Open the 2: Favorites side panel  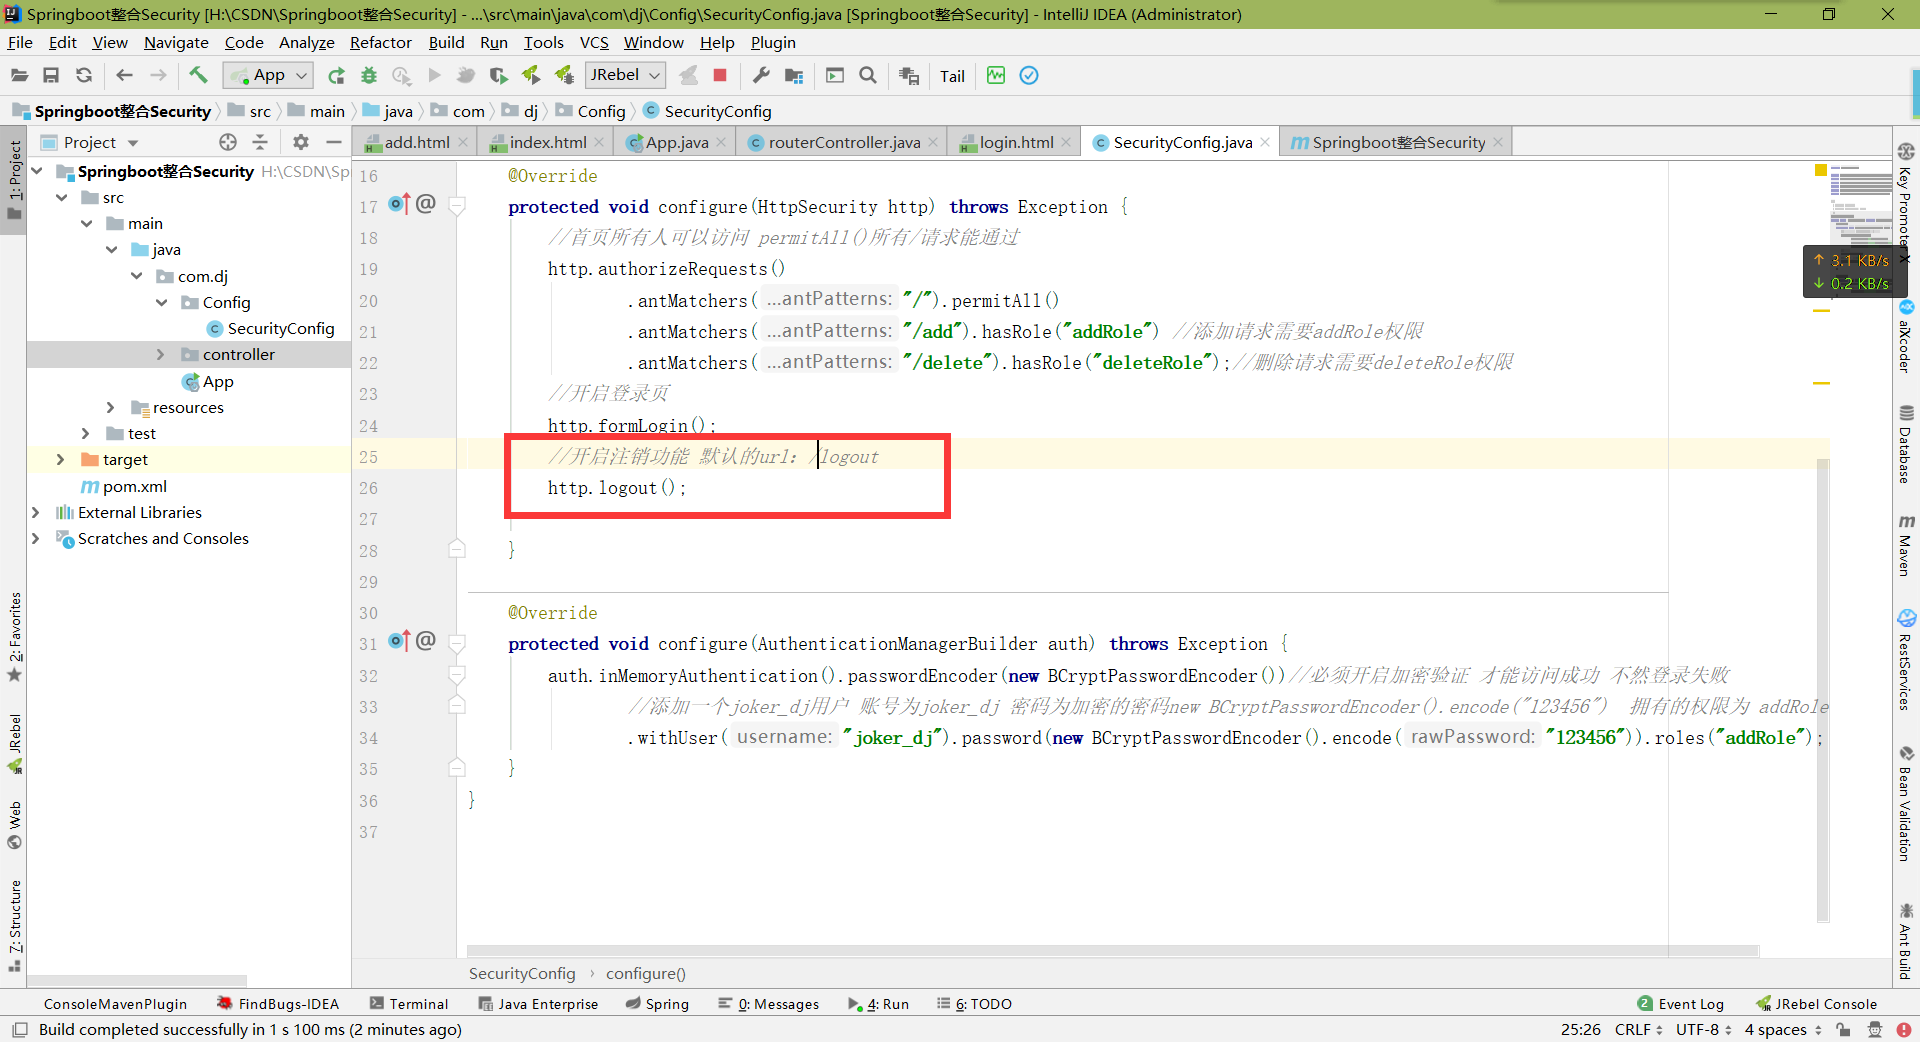14,637
